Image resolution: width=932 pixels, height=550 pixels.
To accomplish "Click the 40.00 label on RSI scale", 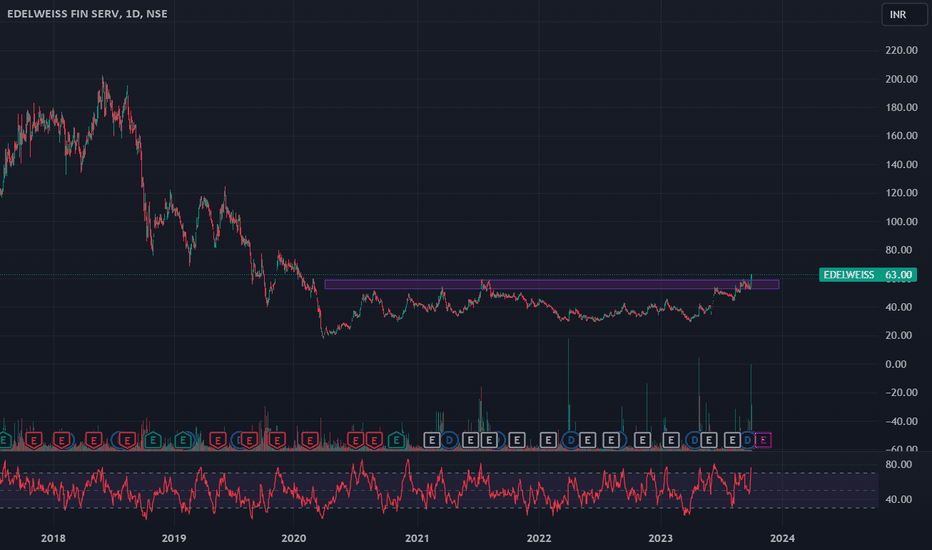I will pos(899,499).
